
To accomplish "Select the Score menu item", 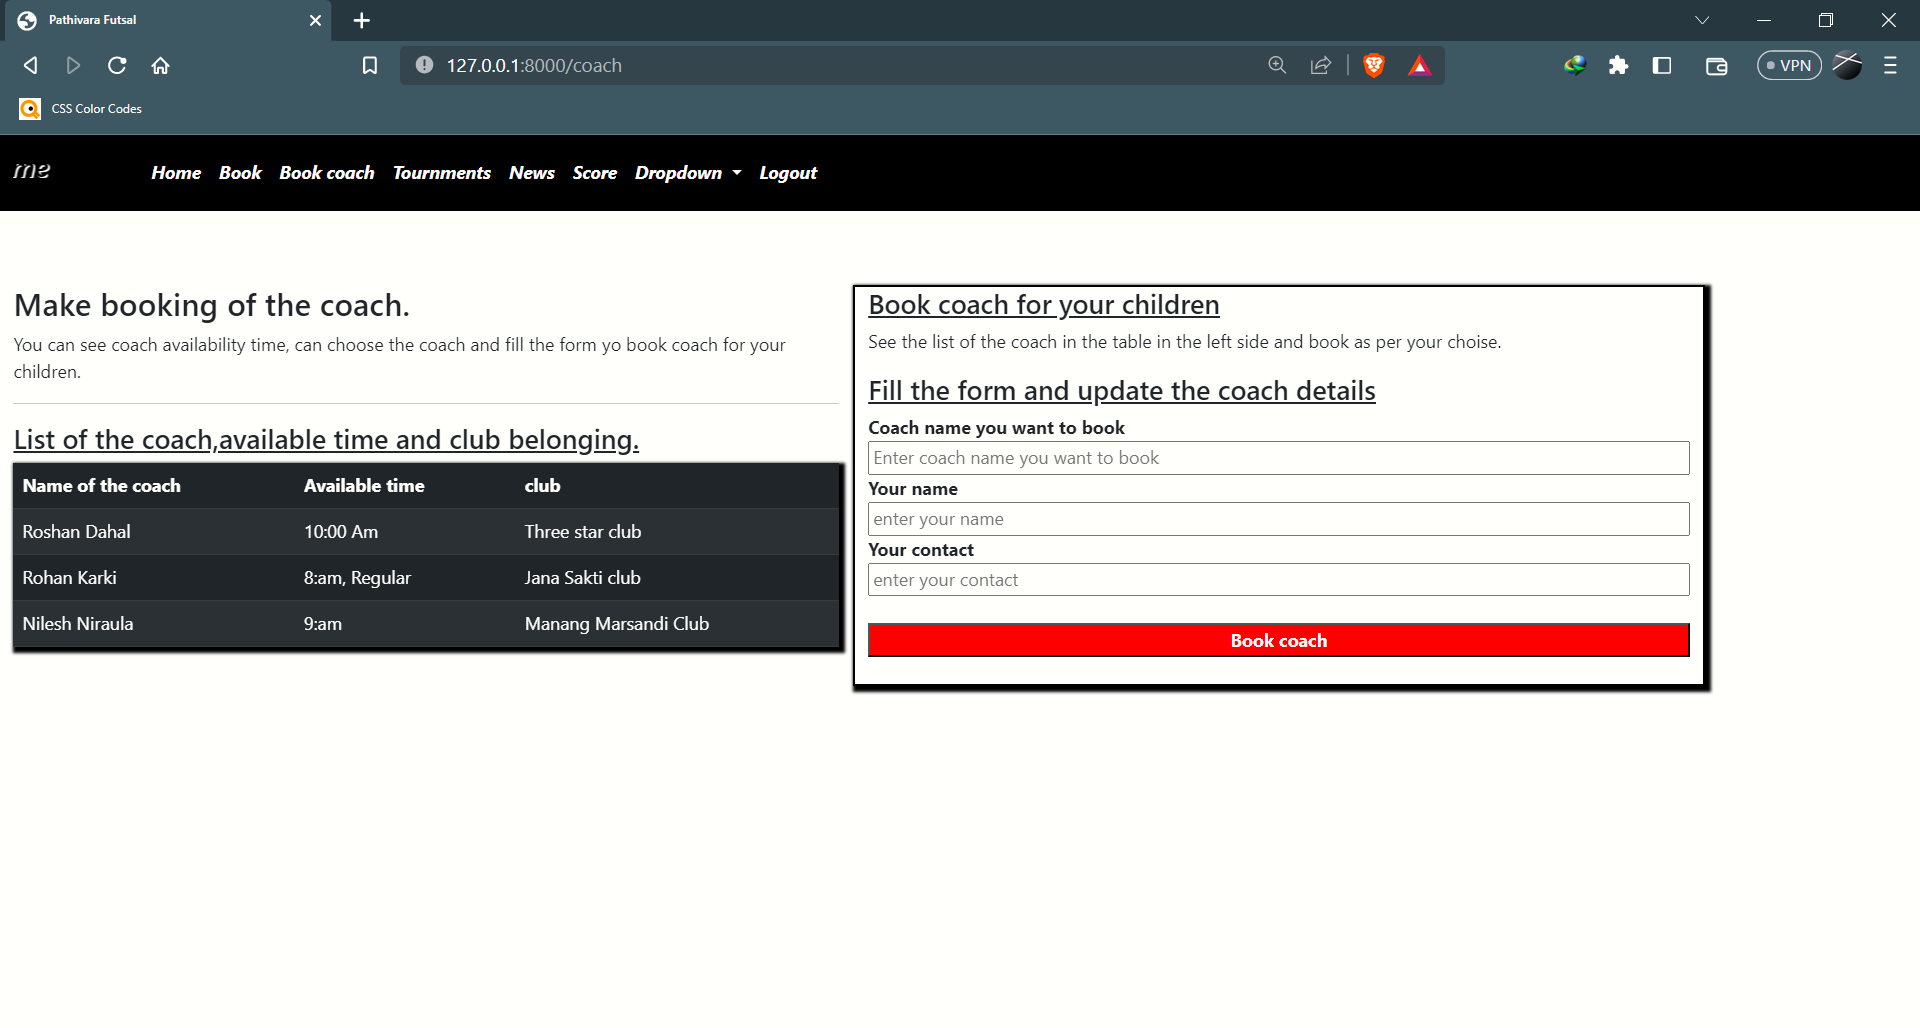I will point(594,173).
